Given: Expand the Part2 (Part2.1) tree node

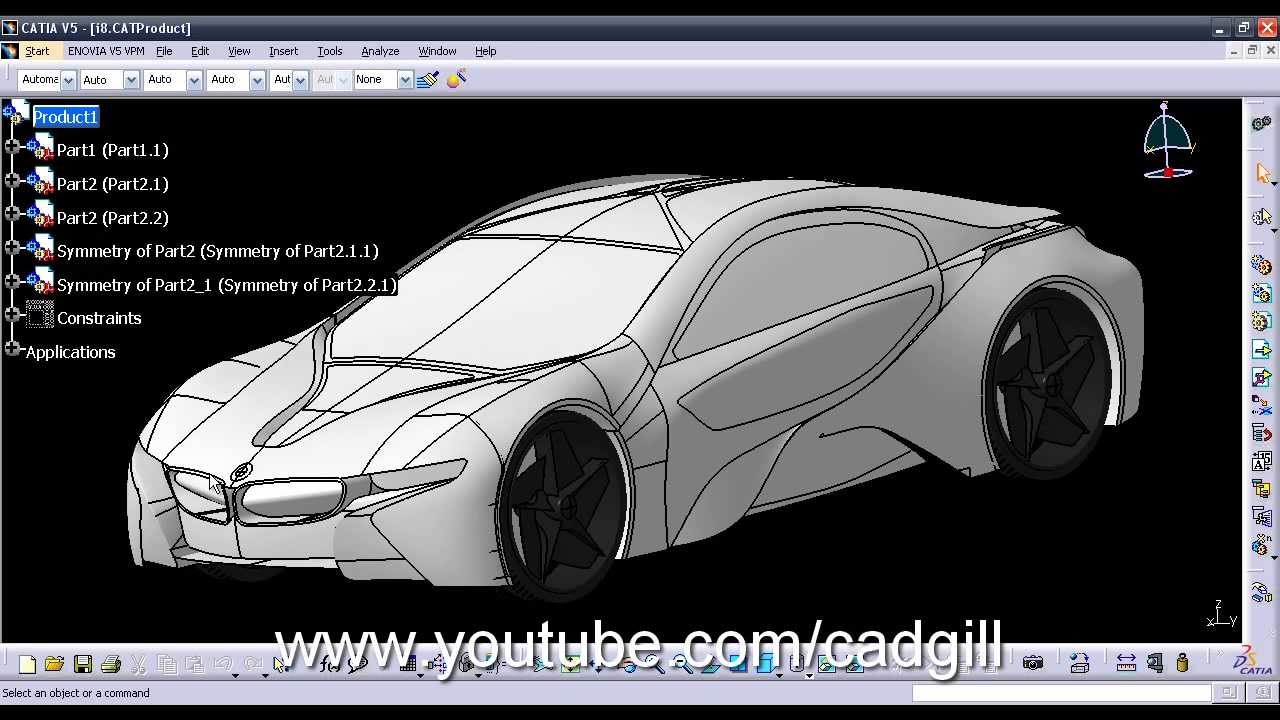Looking at the screenshot, I should pyautogui.click(x=12, y=181).
